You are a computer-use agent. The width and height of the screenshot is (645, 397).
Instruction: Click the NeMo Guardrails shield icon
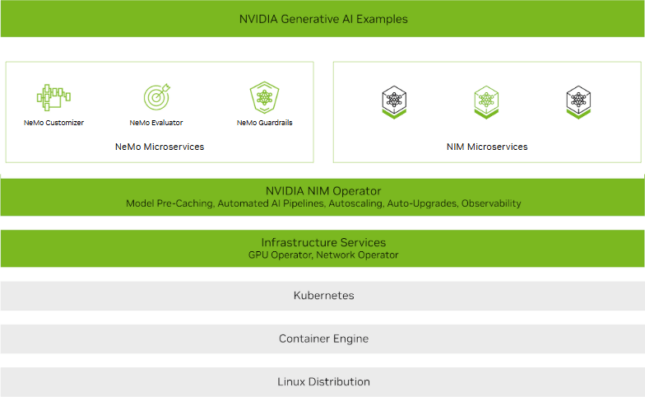[264, 98]
